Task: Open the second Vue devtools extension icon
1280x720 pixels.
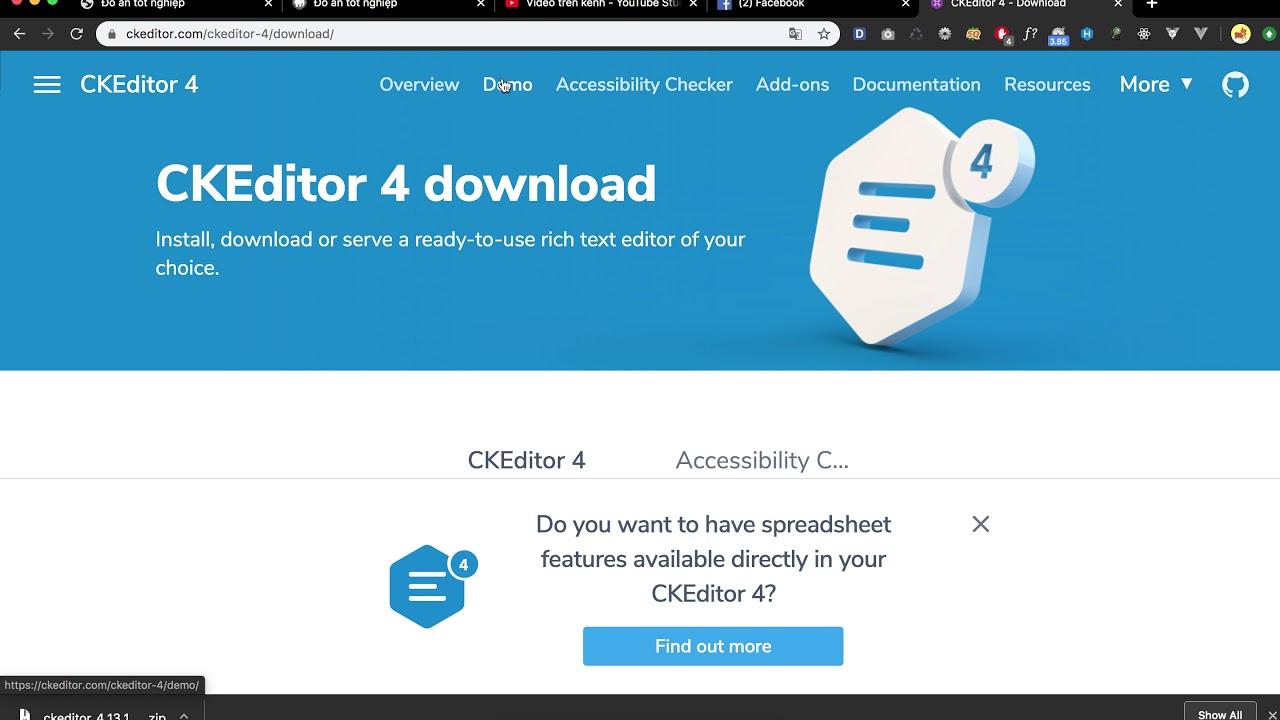Action: click(1201, 34)
